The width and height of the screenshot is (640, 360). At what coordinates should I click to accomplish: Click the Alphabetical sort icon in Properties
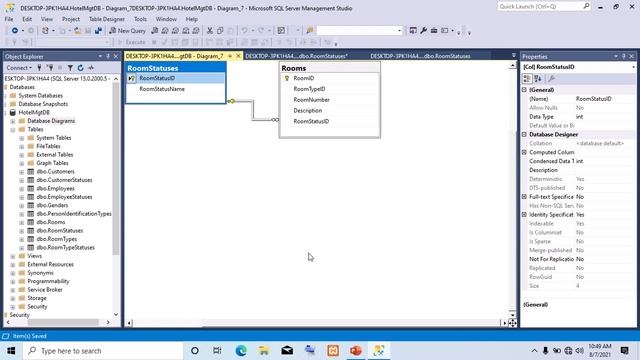pyautogui.click(x=538, y=78)
